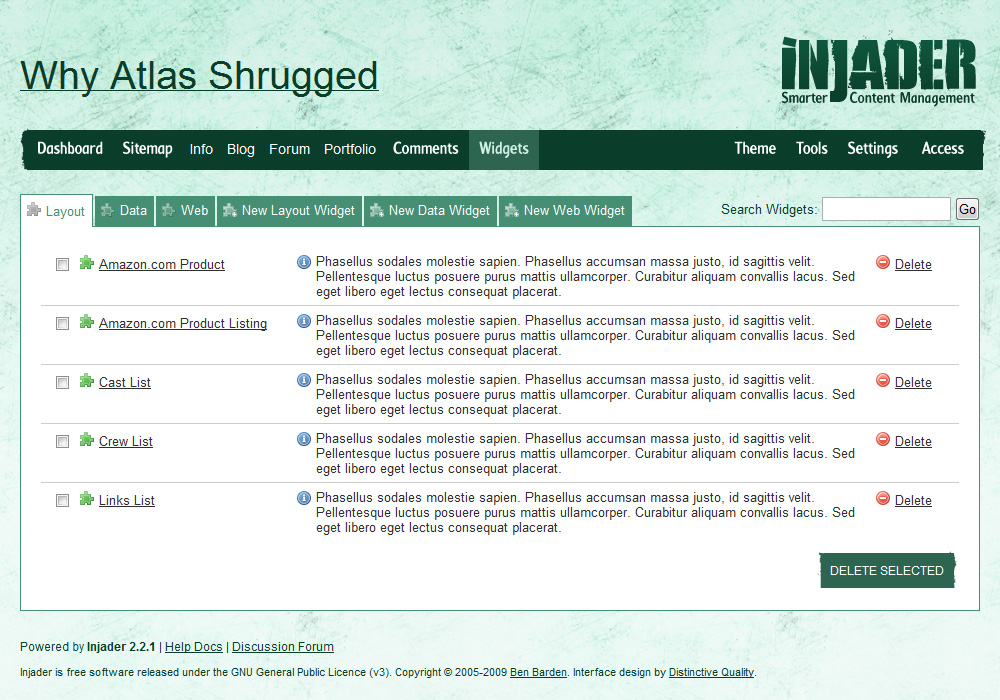This screenshot has width=1000, height=700.
Task: Open the Amazon.com Product Listing link
Action: (182, 324)
